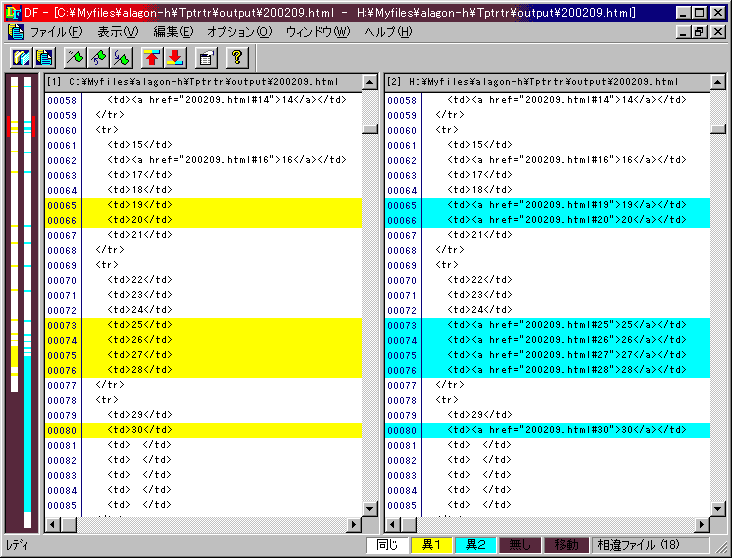Click left pane line 00058 with href #14

coord(204,100)
